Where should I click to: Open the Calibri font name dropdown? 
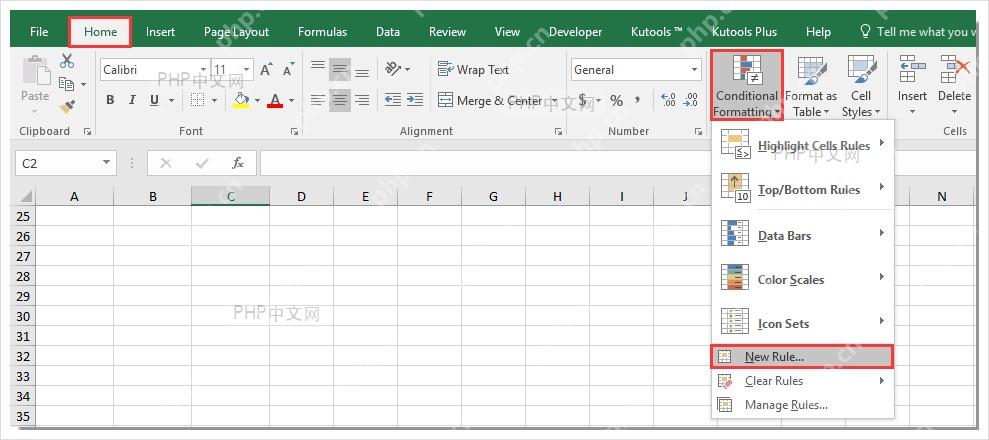pyautogui.click(x=203, y=70)
